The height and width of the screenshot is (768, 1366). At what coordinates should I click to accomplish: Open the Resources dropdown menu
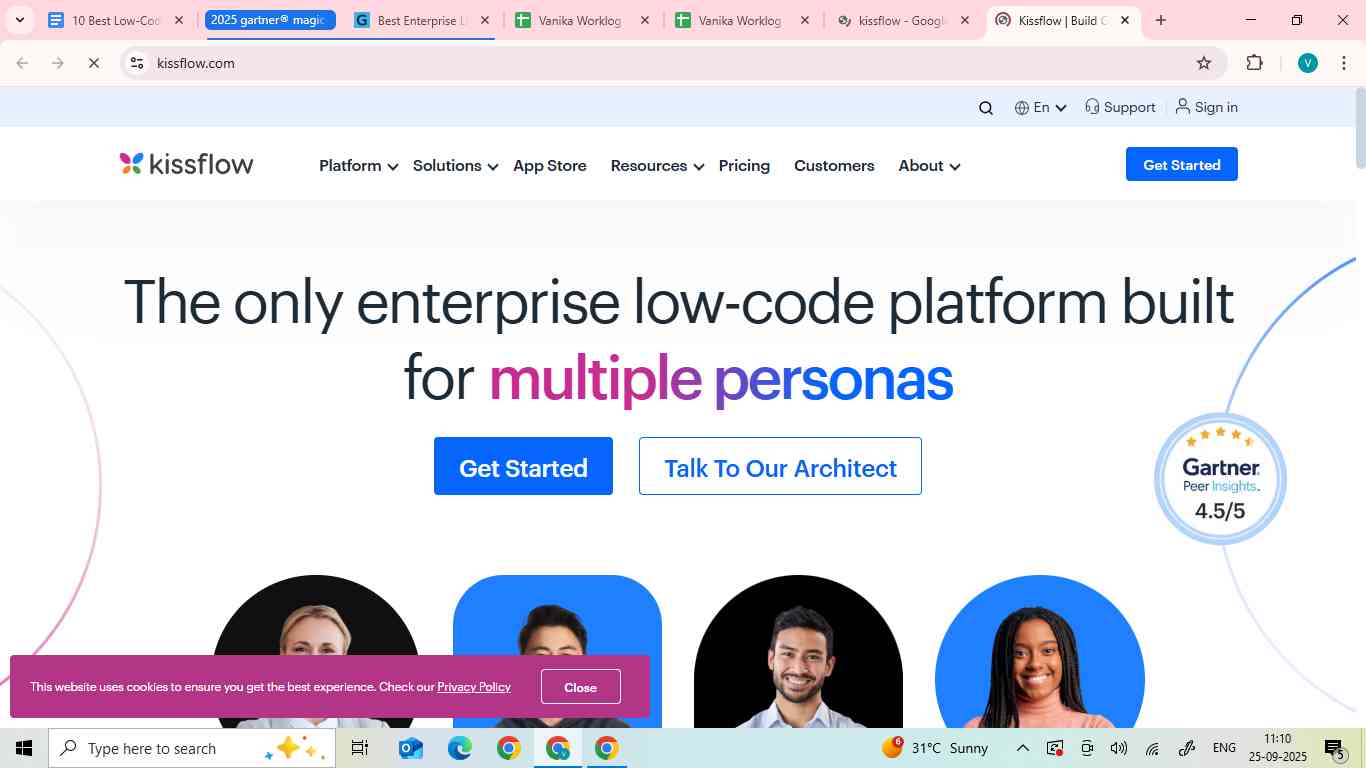coord(657,166)
